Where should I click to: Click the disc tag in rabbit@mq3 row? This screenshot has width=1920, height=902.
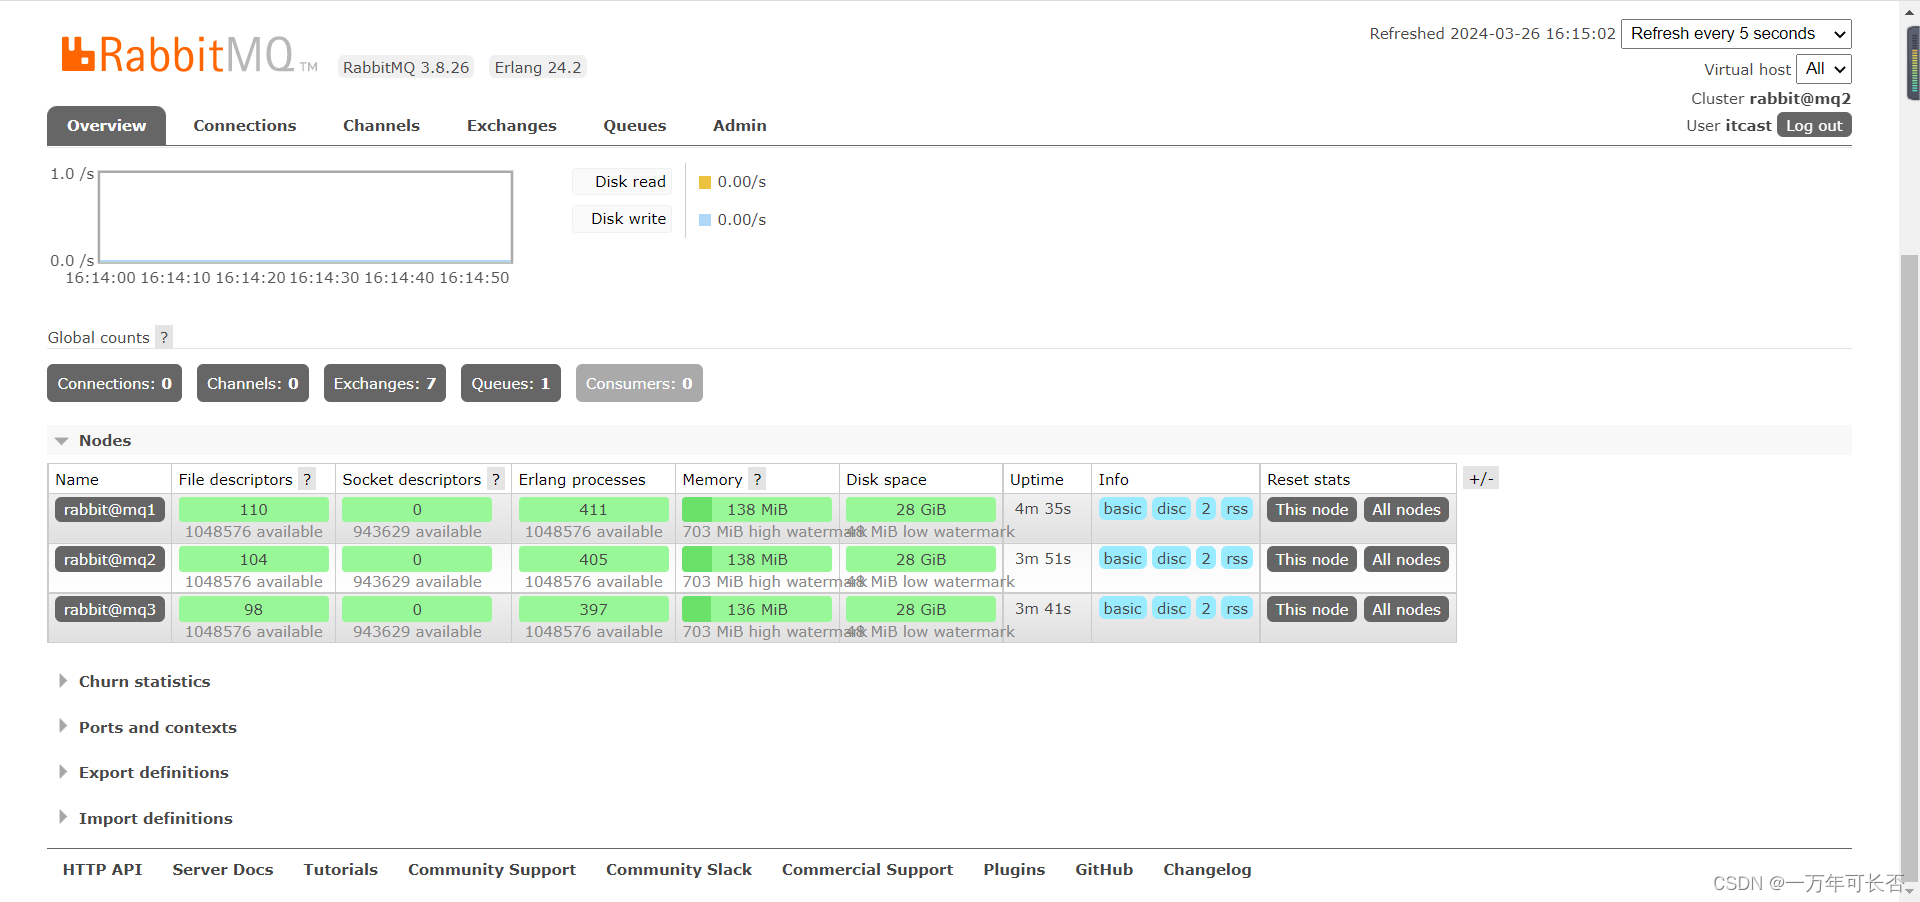(1171, 608)
